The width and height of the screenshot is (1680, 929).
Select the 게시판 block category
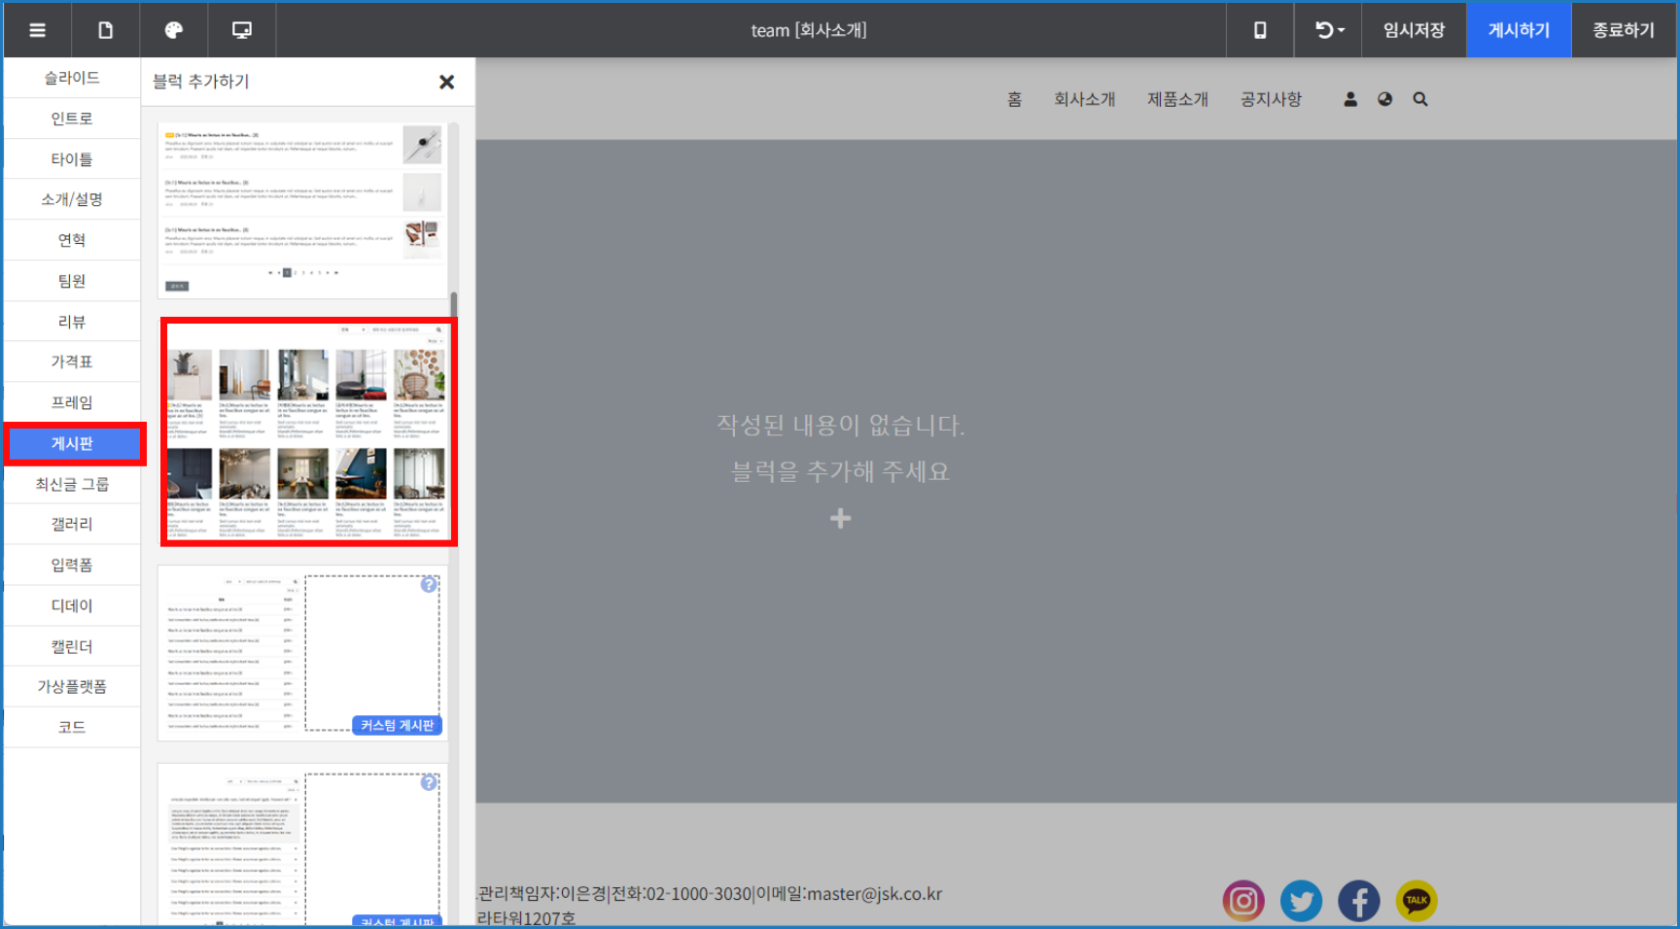click(73, 443)
